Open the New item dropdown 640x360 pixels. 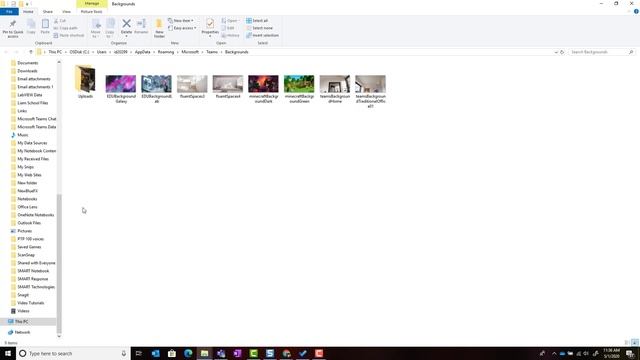point(181,20)
